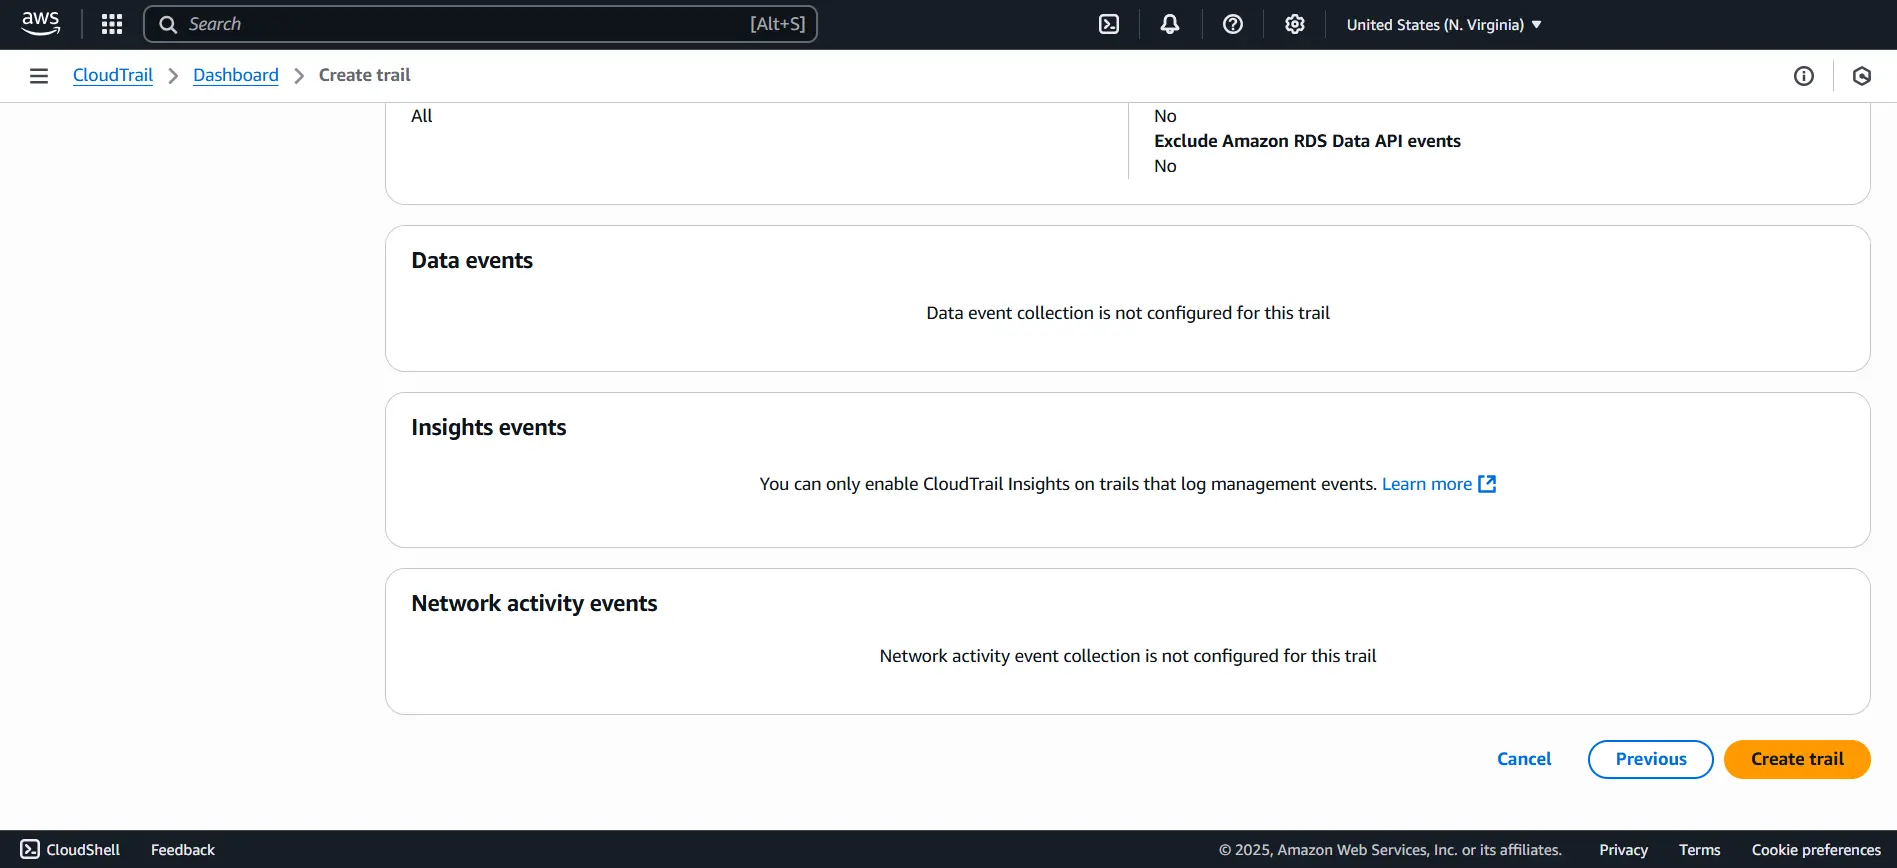Image resolution: width=1897 pixels, height=868 pixels.
Task: Go back with the Previous button
Action: point(1650,759)
